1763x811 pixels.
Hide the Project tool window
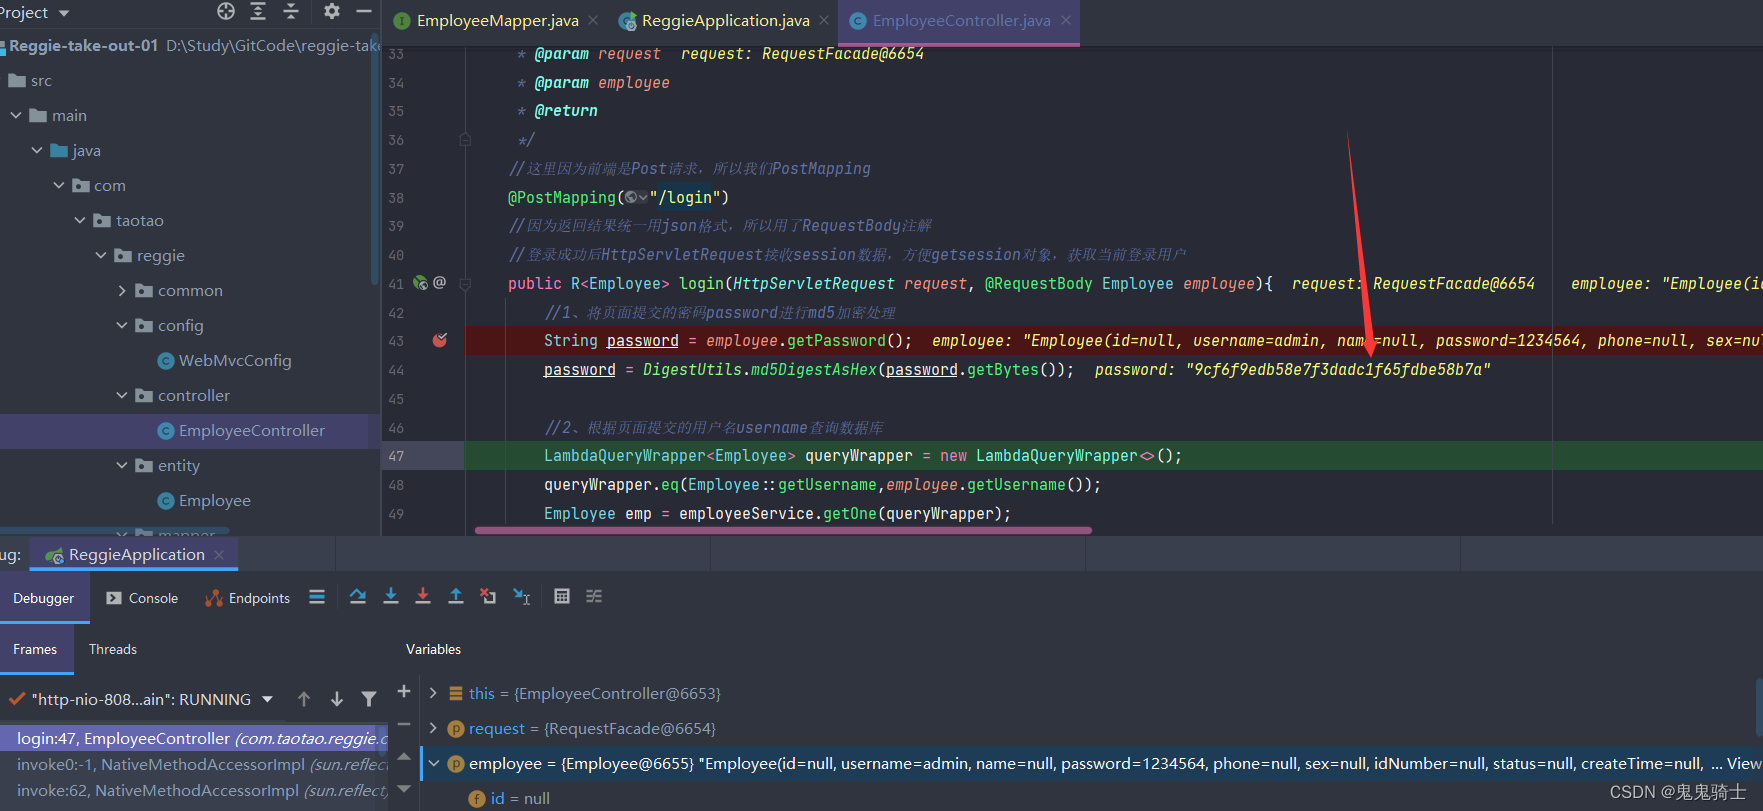(364, 11)
